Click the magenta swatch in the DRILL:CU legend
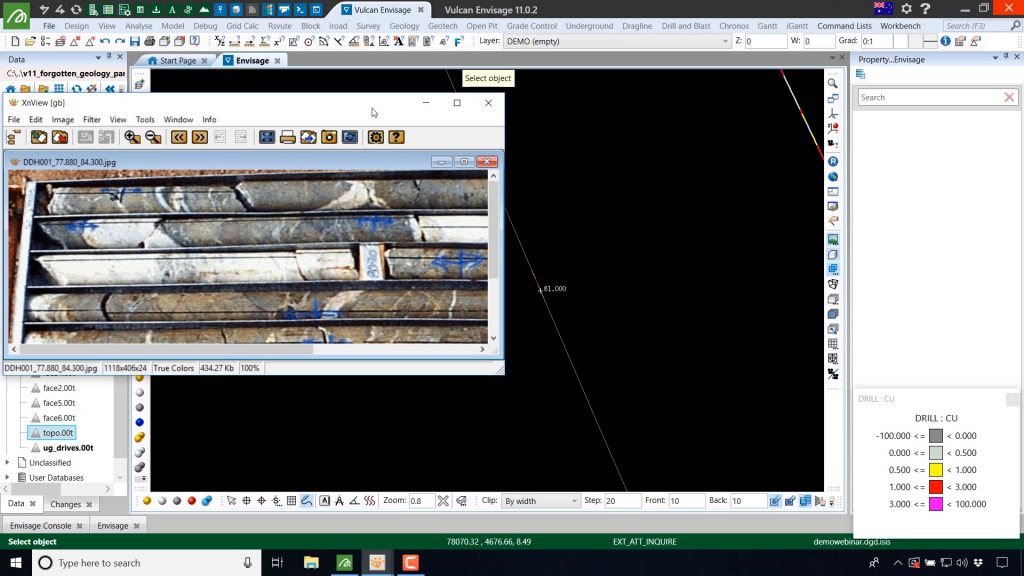 pyautogui.click(x=934, y=504)
